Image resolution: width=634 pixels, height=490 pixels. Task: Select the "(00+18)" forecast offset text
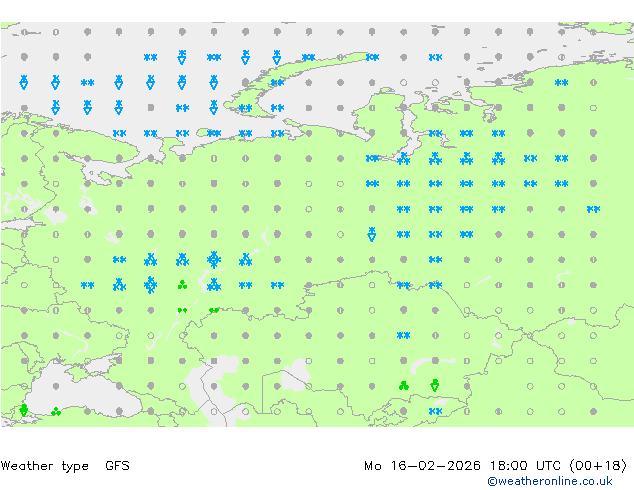[x=598, y=466]
